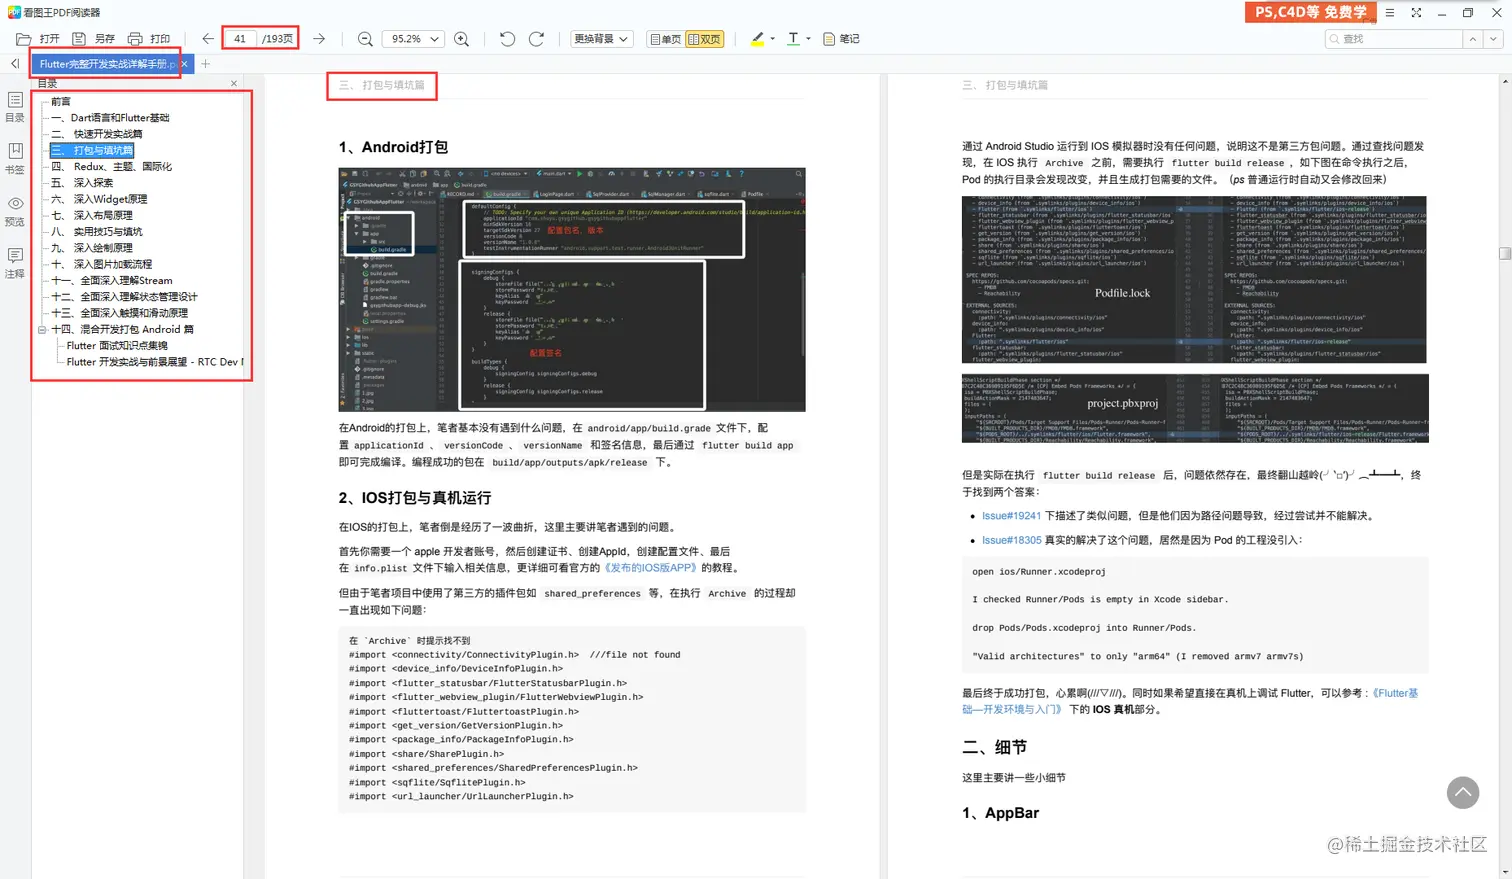This screenshot has width=1512, height=879.
Task: Open the hamburger main menu
Action: 1390,13
